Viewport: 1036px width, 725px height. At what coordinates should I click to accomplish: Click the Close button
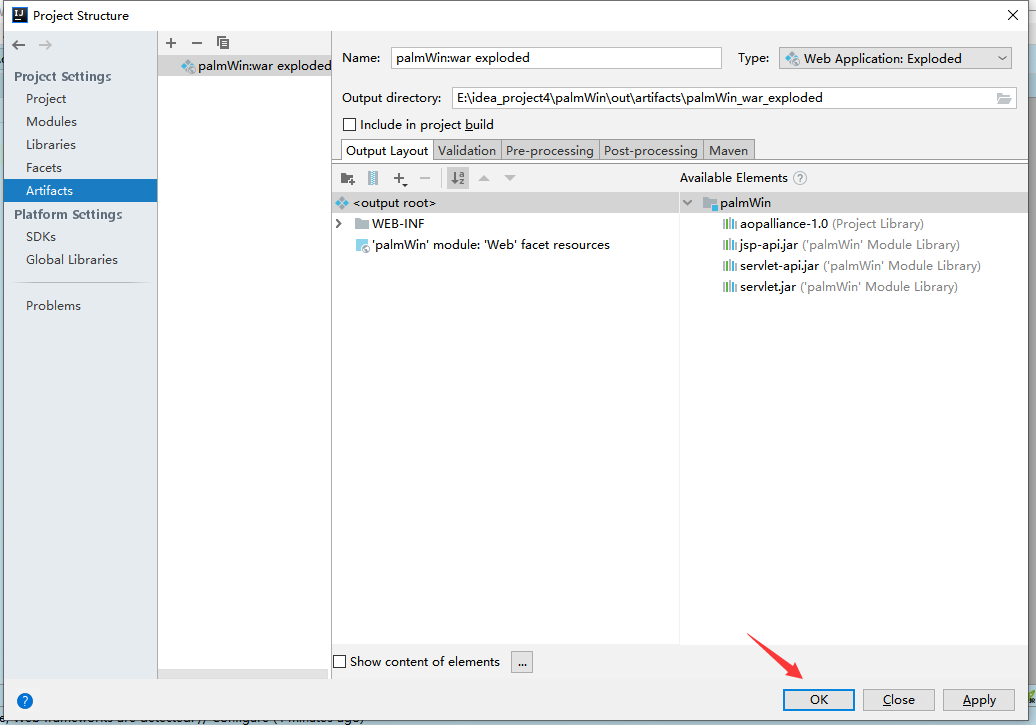pos(899,700)
